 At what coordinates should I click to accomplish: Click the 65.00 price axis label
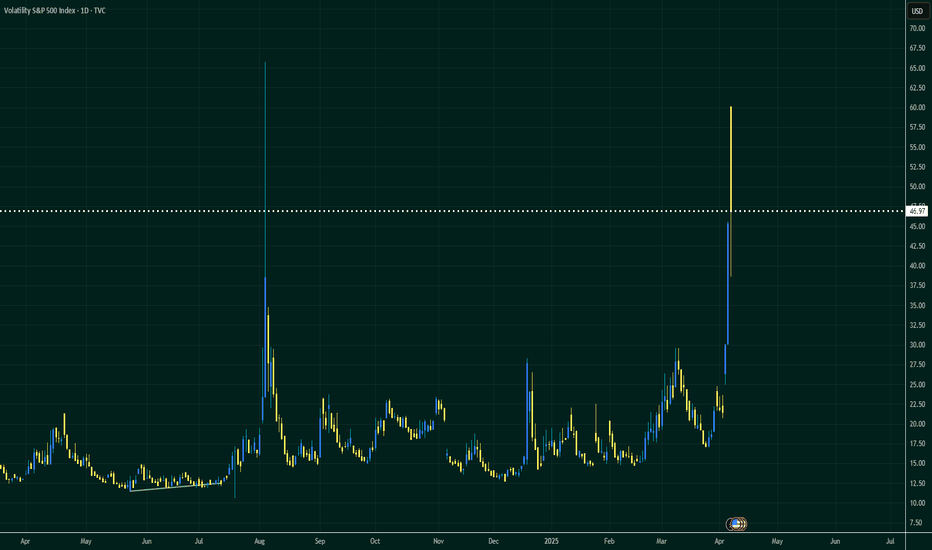click(918, 68)
